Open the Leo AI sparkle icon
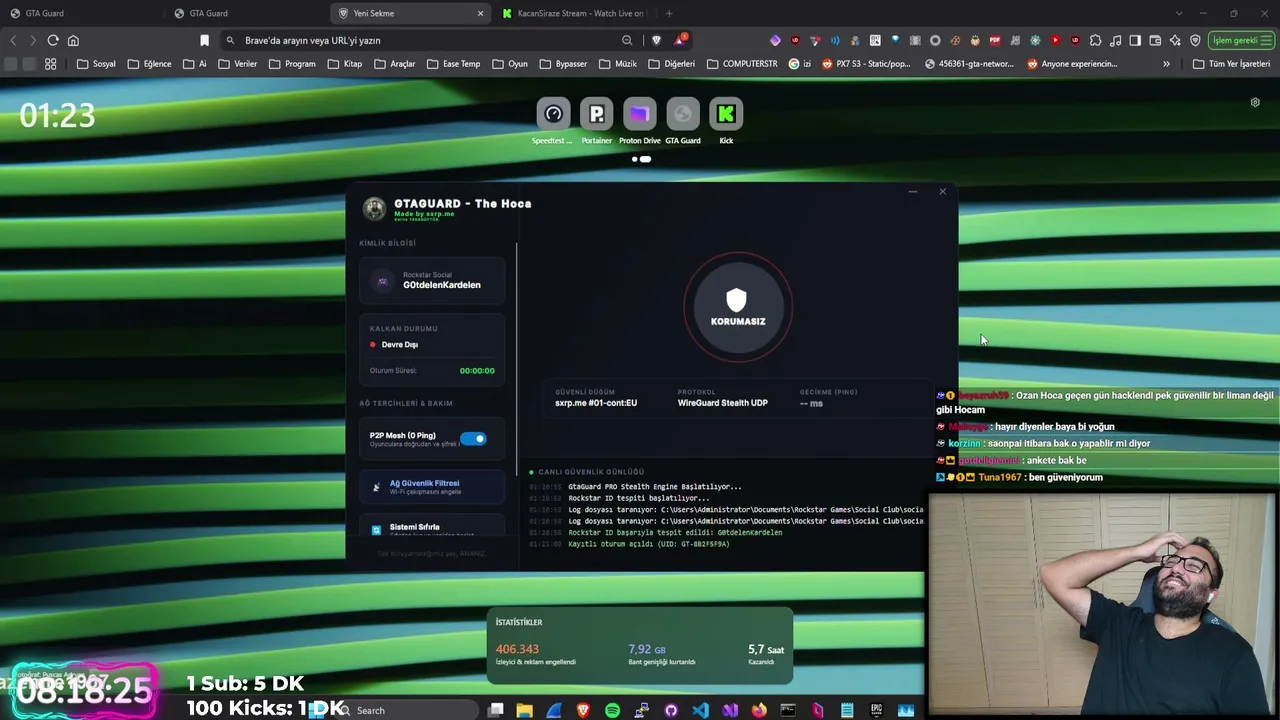The height and width of the screenshot is (720, 1280). [x=1175, y=40]
